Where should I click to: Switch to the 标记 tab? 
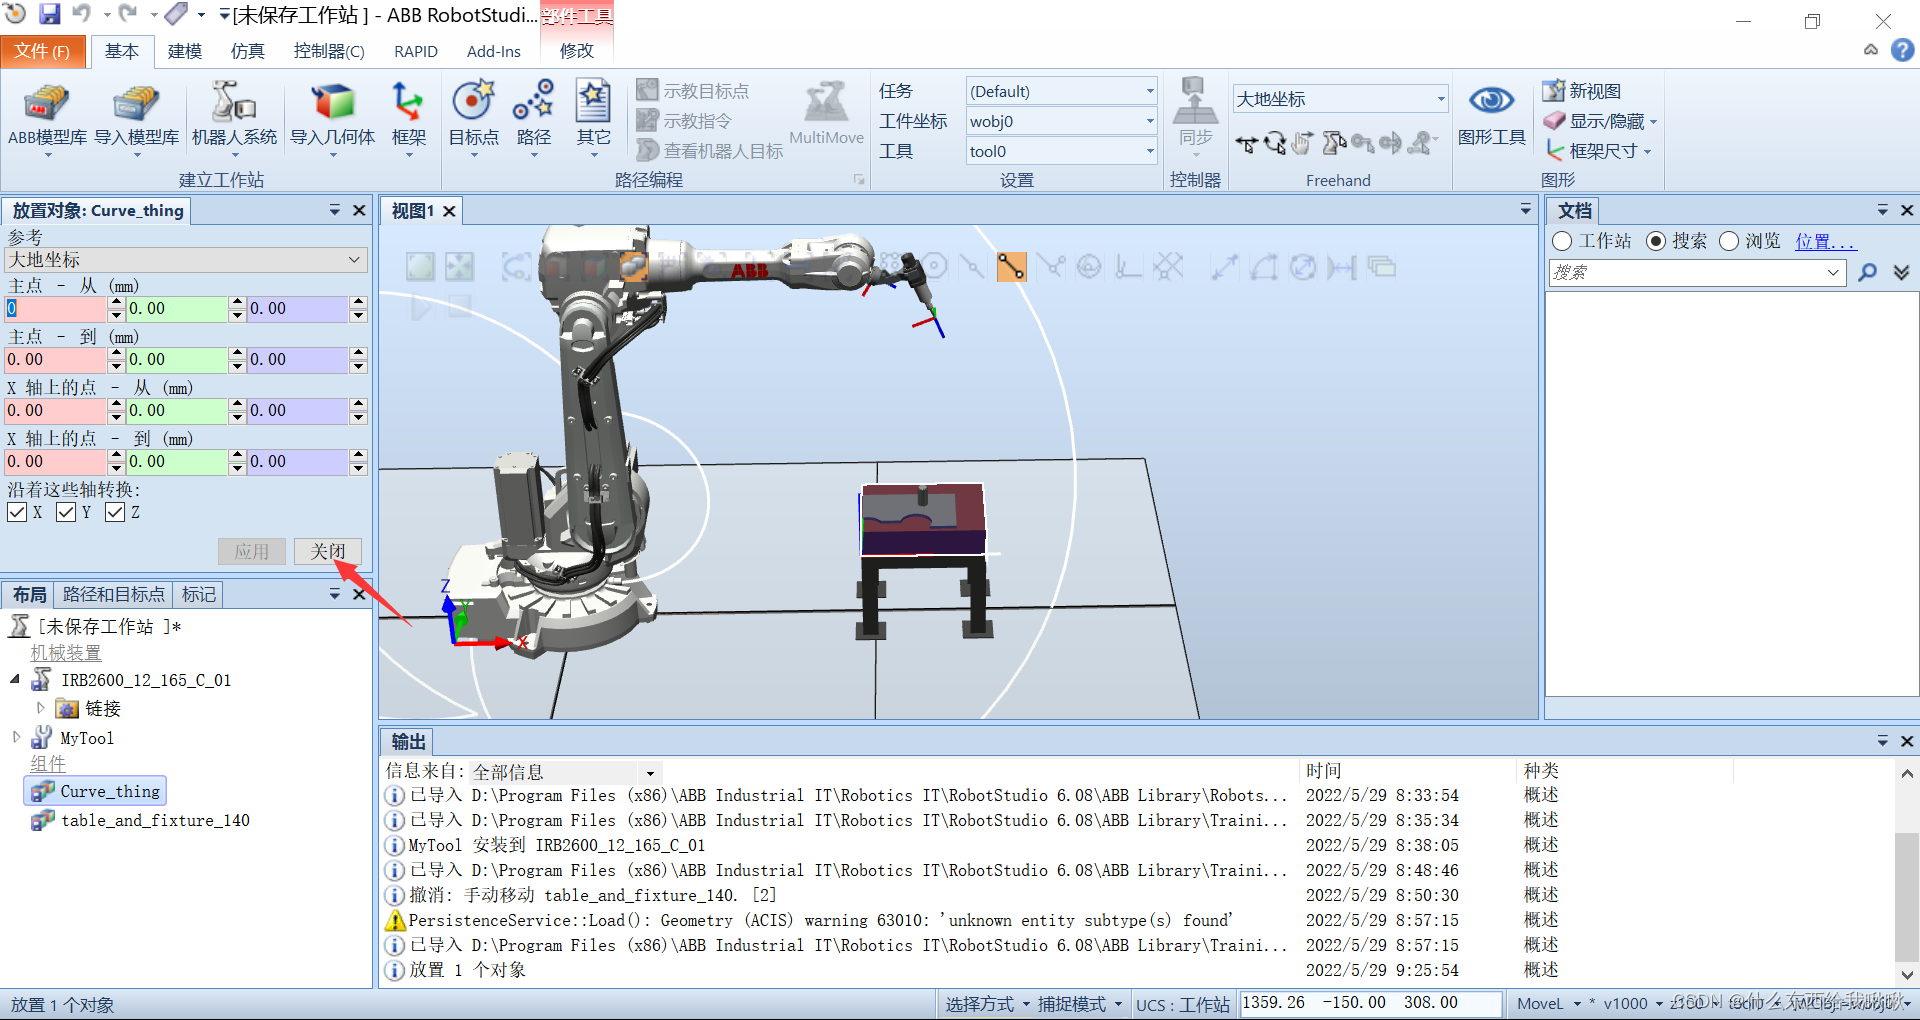point(198,595)
